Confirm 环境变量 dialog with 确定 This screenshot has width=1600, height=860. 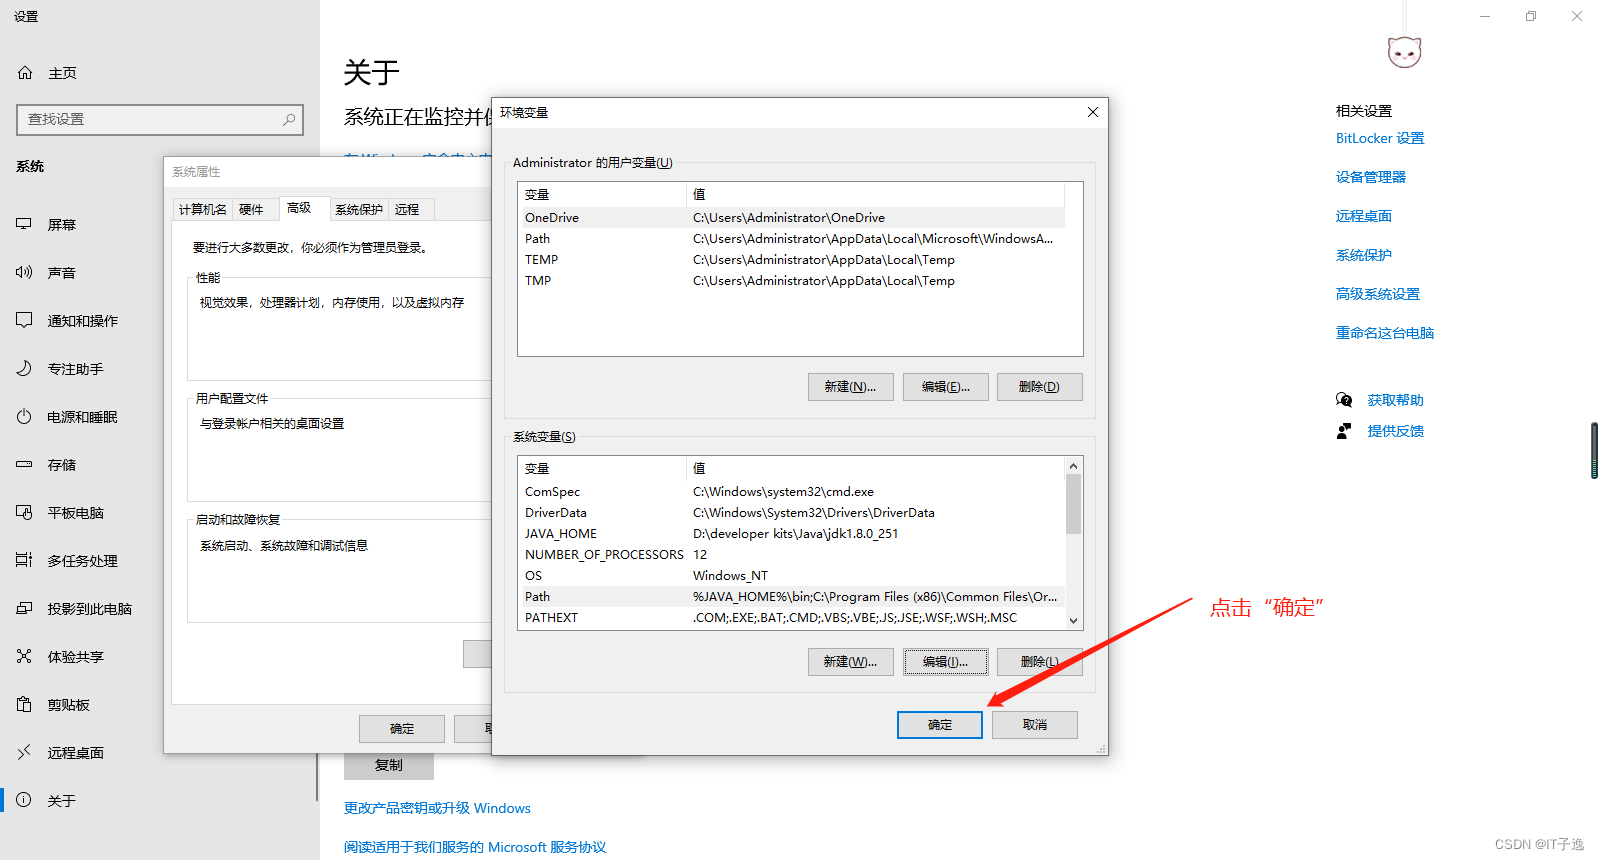(x=940, y=725)
